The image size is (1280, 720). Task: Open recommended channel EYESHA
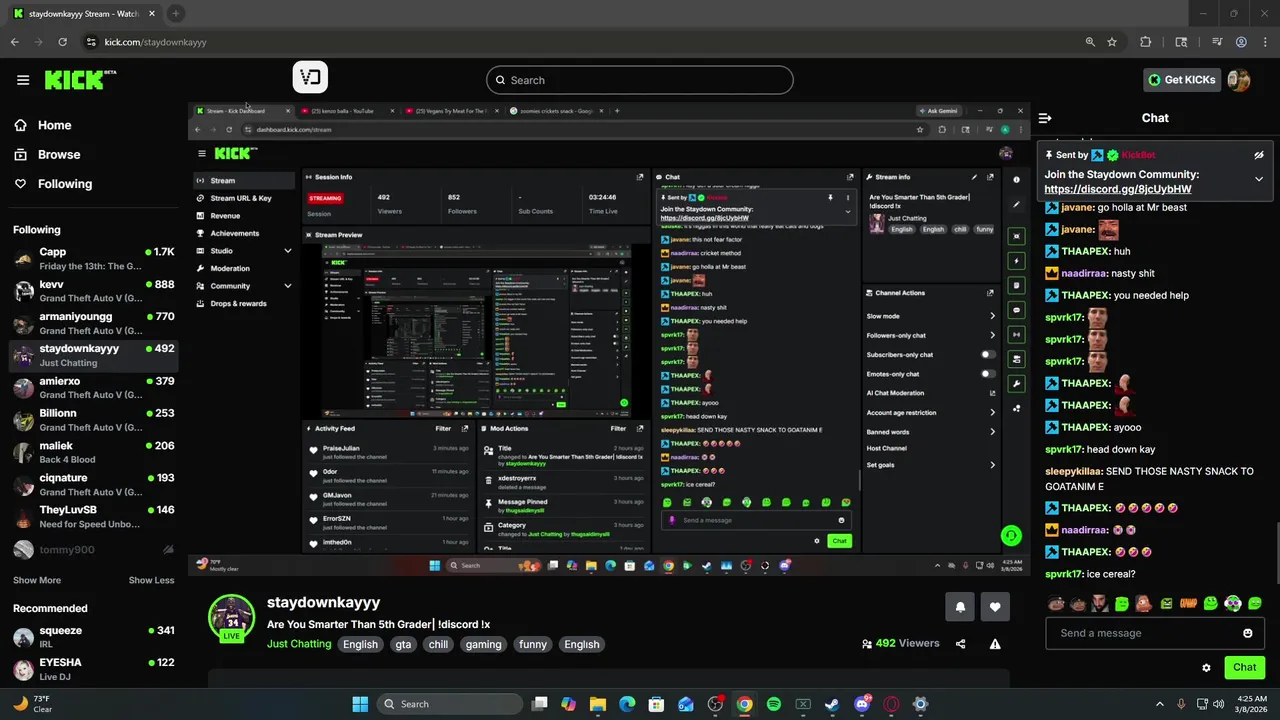click(x=93, y=669)
